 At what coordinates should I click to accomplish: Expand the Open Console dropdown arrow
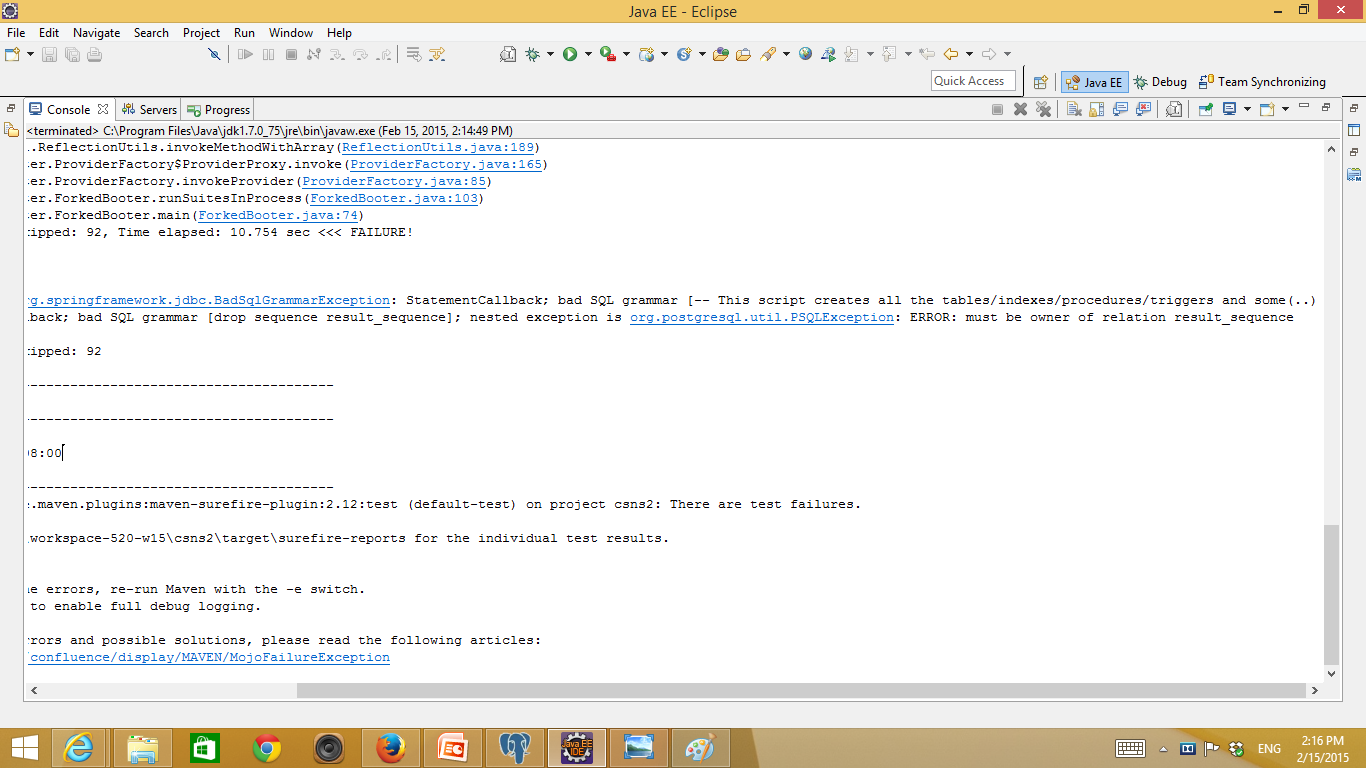coord(1285,109)
